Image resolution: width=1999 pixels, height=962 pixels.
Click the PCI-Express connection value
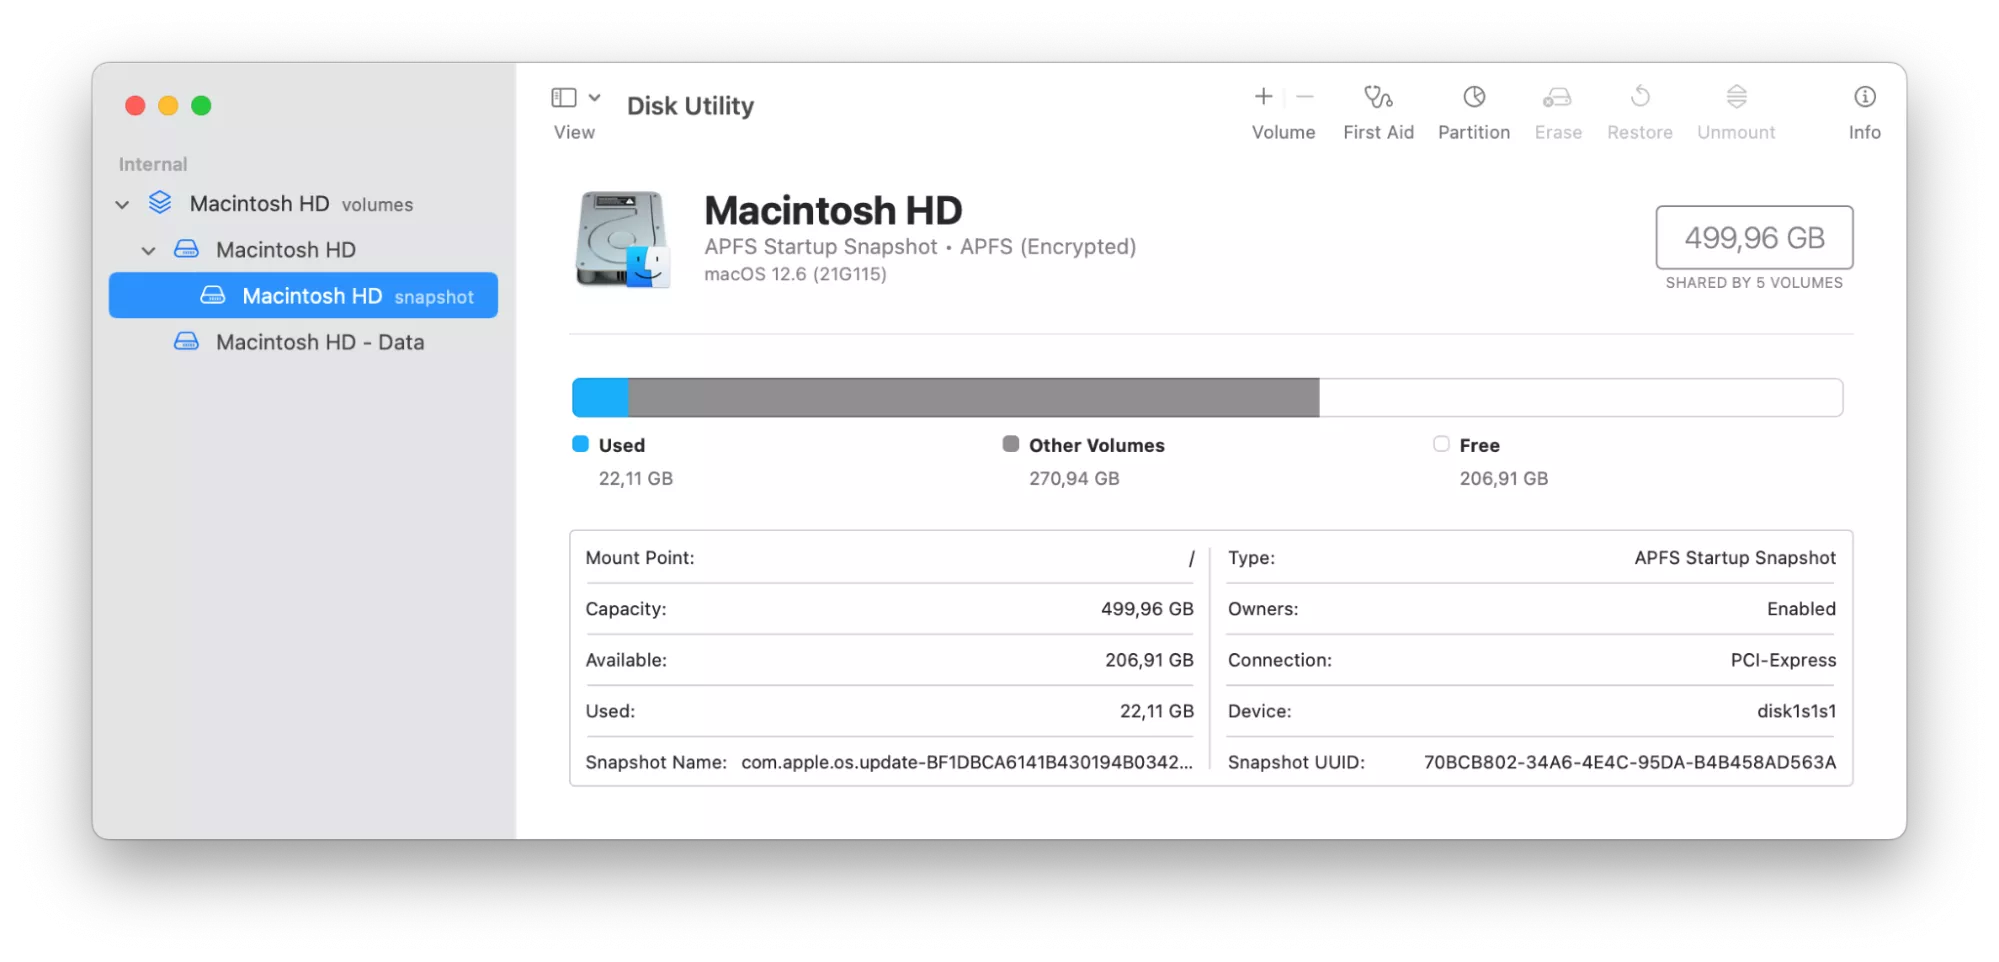(x=1783, y=660)
